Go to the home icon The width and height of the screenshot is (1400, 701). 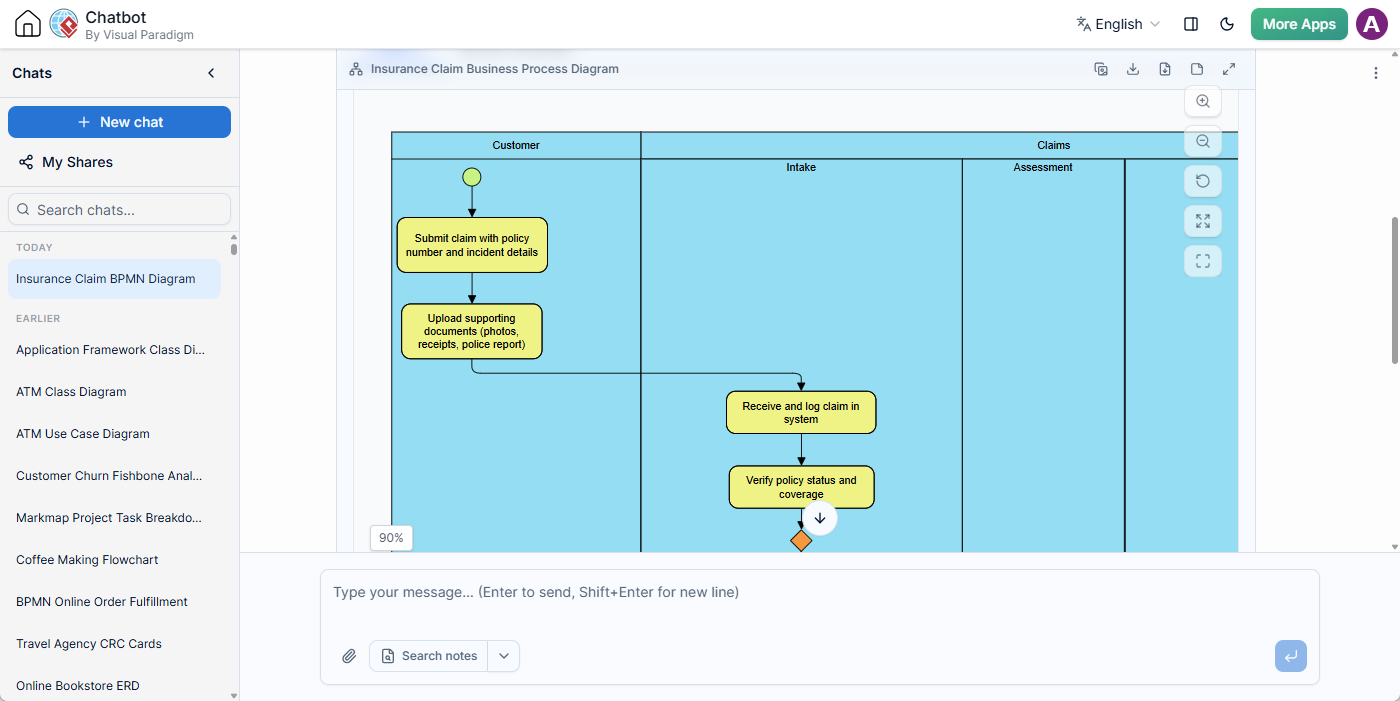(28, 24)
